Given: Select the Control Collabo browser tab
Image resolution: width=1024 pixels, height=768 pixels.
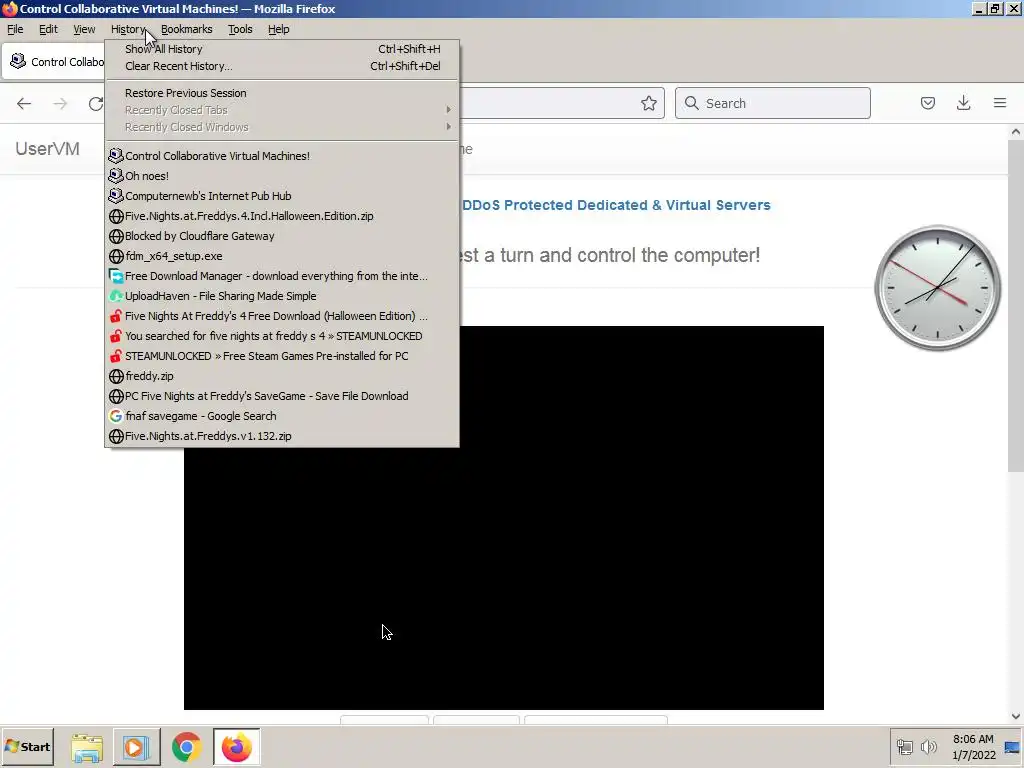Looking at the screenshot, I should tap(54, 62).
